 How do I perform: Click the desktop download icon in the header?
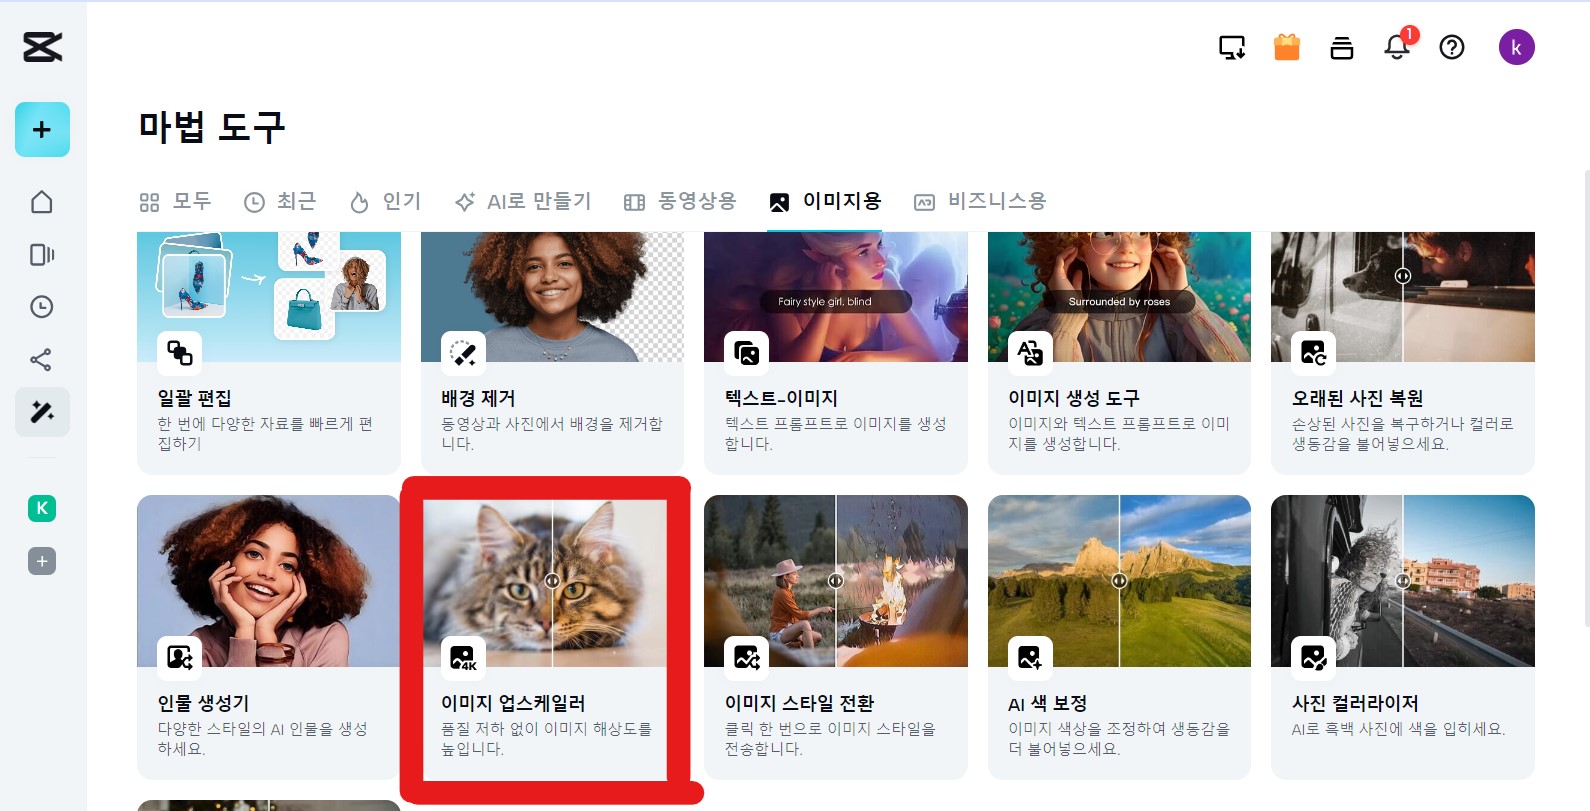pyautogui.click(x=1232, y=47)
